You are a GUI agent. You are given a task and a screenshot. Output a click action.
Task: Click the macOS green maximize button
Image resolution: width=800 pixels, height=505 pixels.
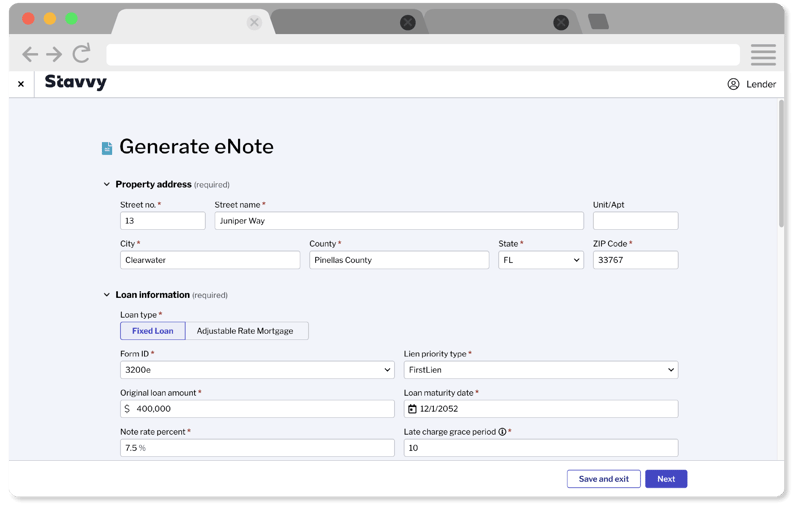pyautogui.click(x=71, y=19)
